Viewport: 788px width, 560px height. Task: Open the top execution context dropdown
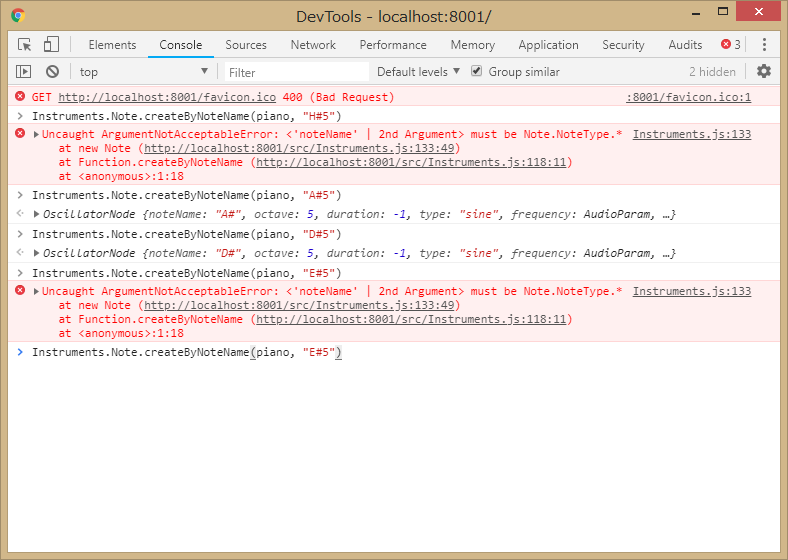coord(143,72)
